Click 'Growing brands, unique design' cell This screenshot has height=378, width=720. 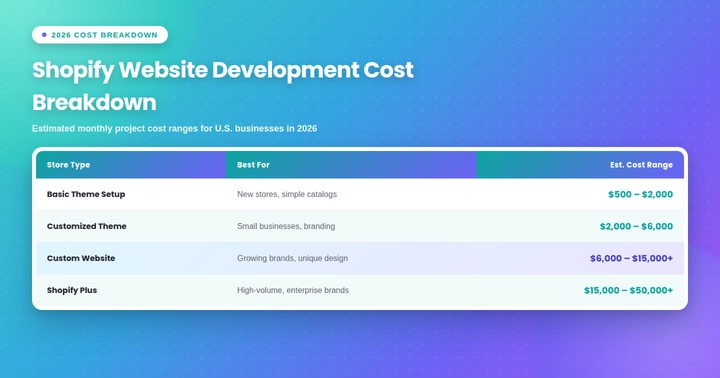351,259
